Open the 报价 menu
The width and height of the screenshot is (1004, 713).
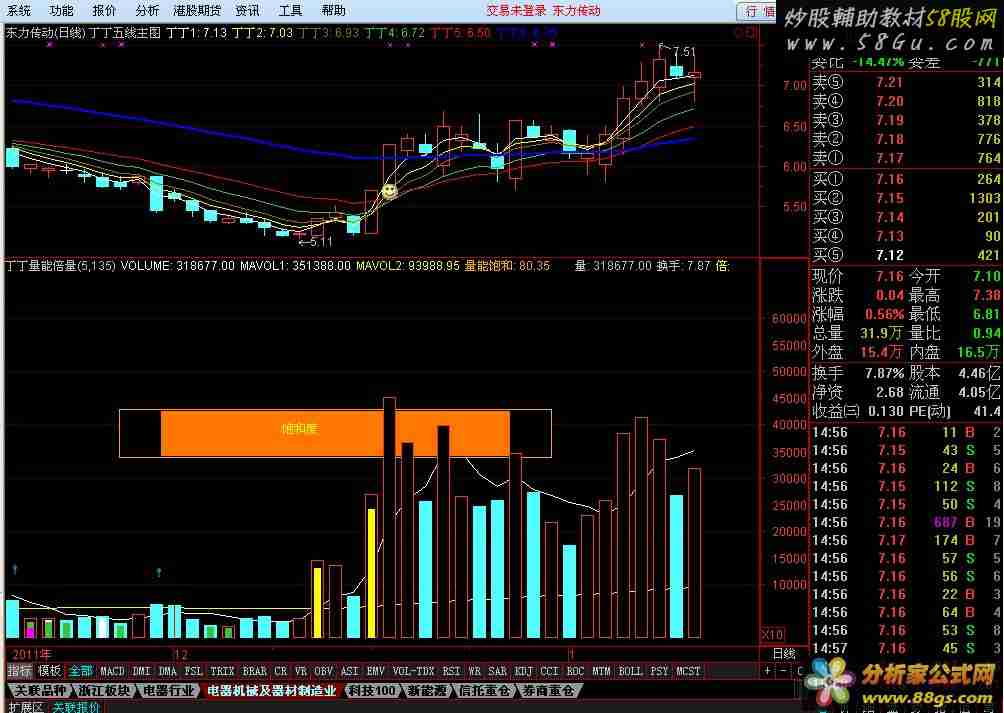click(104, 10)
